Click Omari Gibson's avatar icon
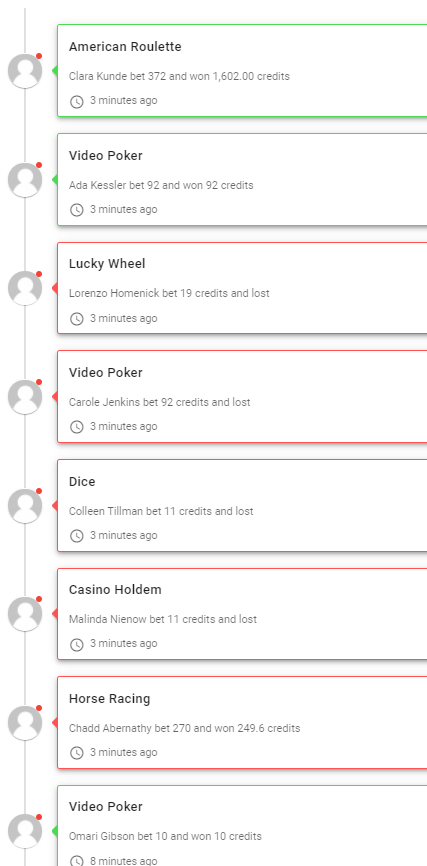This screenshot has height=866, width=427. tap(25, 831)
